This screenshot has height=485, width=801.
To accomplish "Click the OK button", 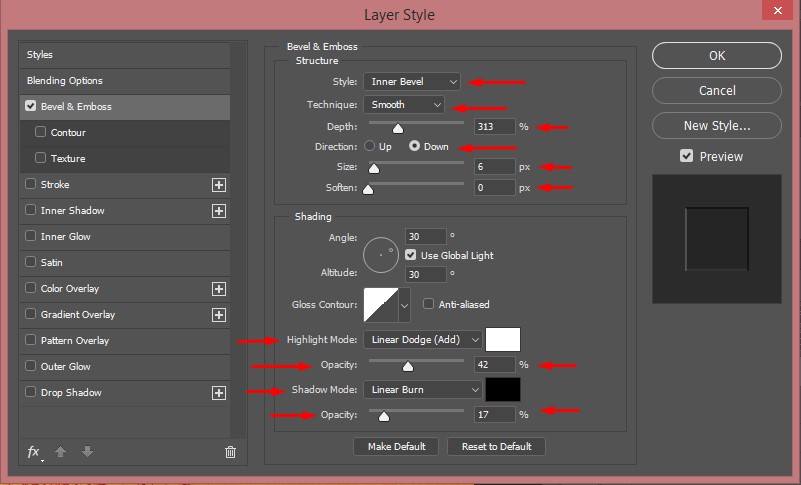I will tap(717, 56).
